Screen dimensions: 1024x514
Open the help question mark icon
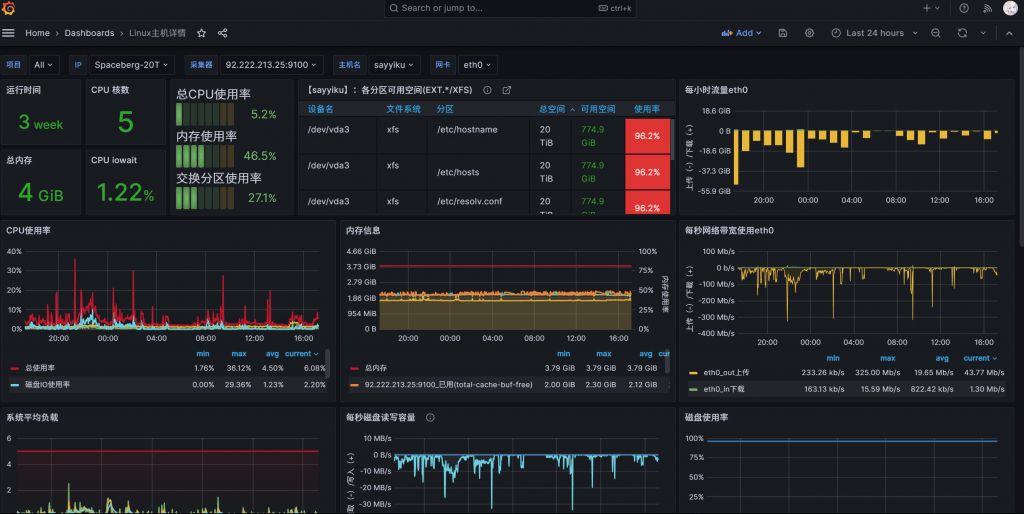click(x=964, y=8)
